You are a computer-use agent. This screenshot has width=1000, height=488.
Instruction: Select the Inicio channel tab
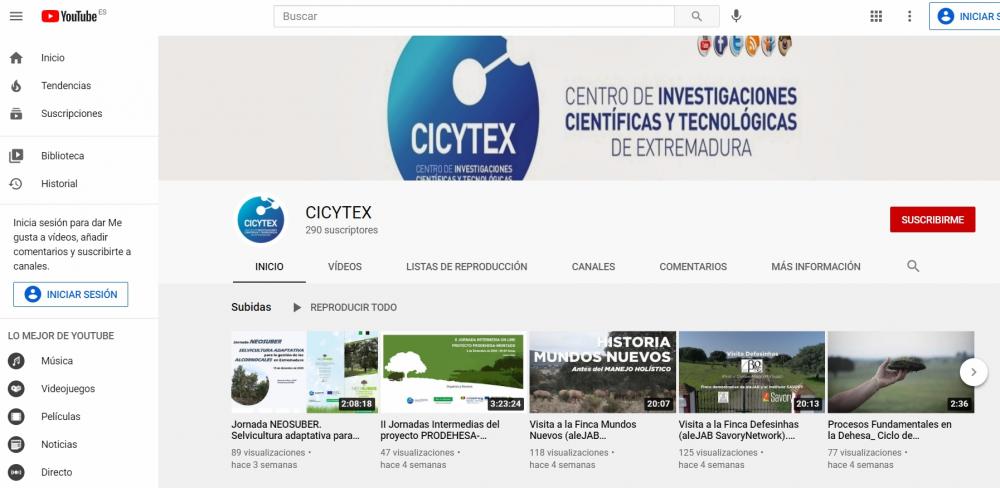[x=269, y=267]
